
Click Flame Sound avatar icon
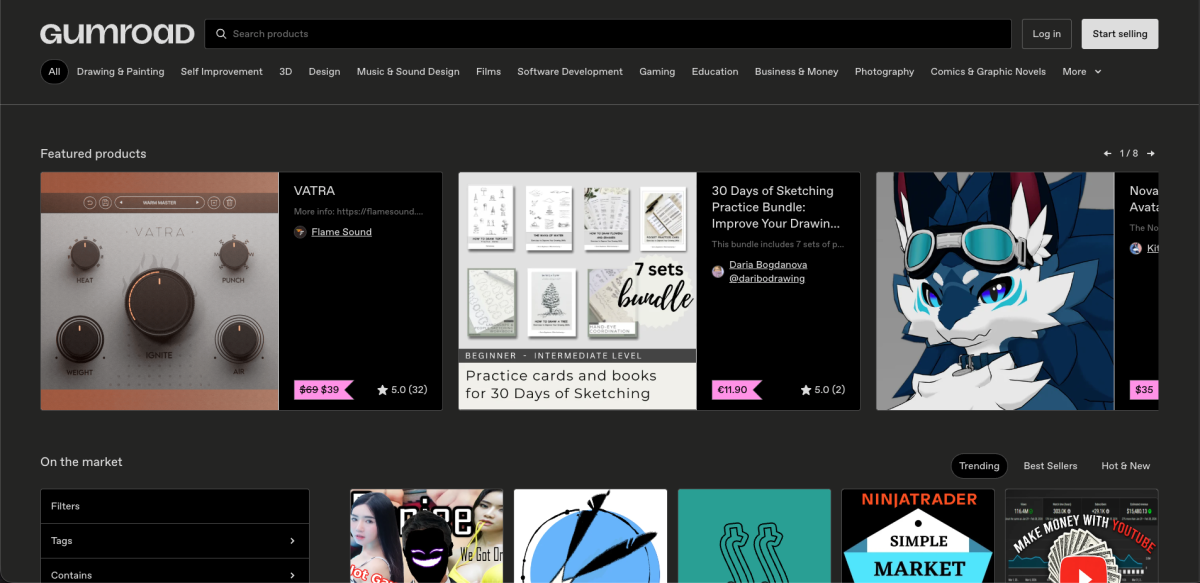tap(300, 232)
